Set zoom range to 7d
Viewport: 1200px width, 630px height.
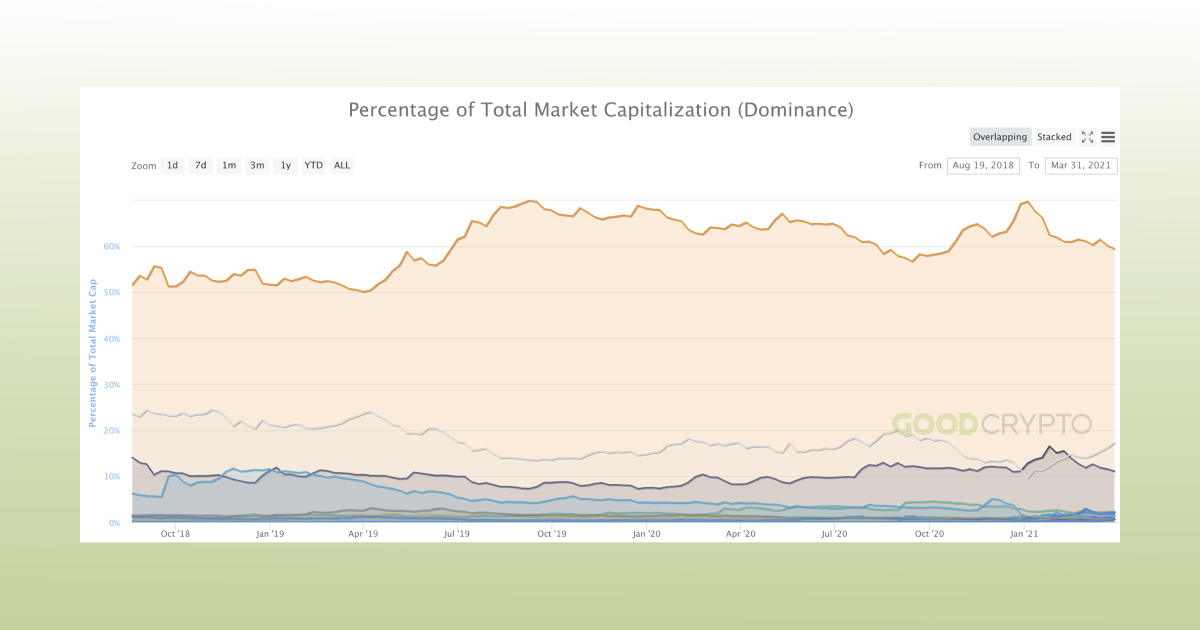pos(200,165)
